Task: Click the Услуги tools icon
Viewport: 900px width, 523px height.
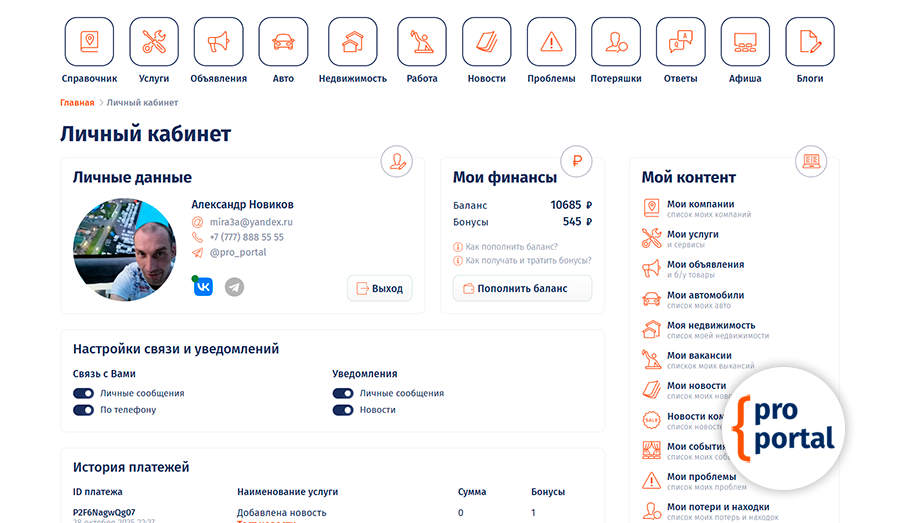Action: coord(155,42)
